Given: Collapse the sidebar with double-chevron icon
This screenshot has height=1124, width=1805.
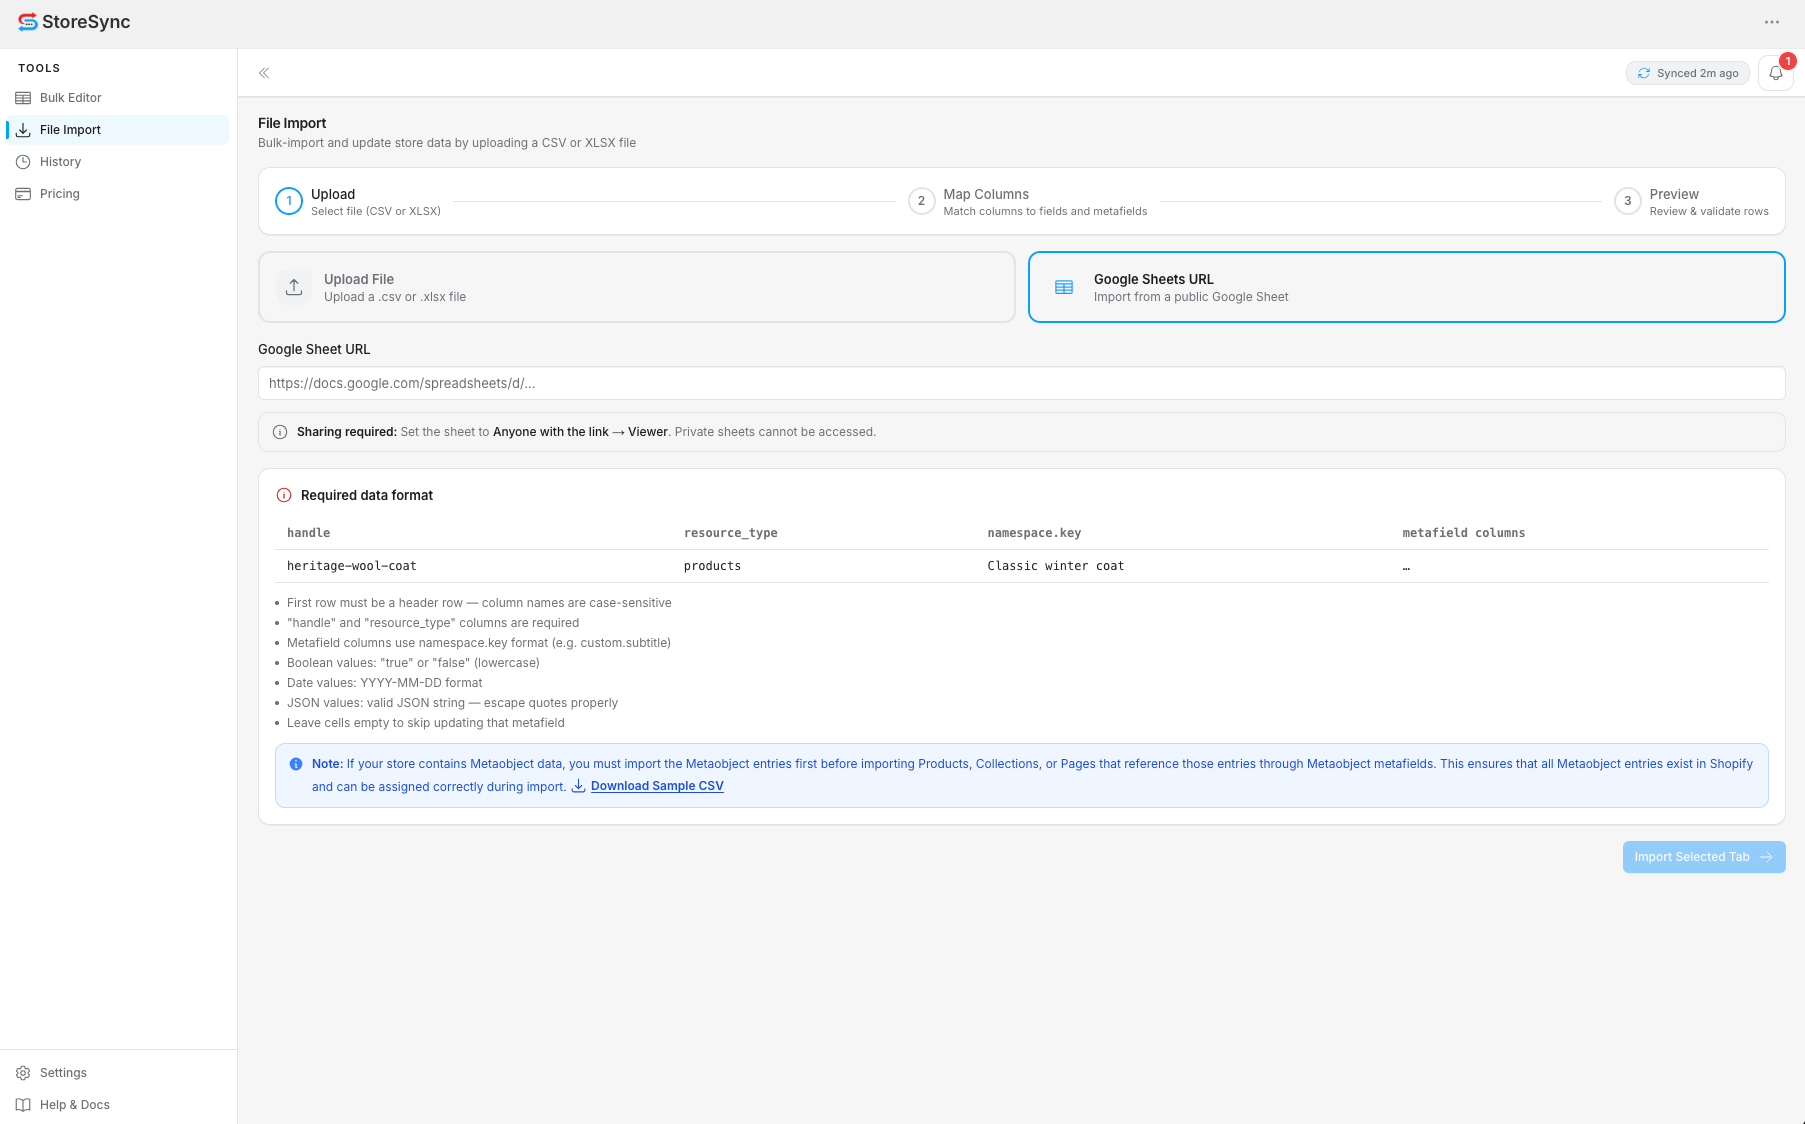Looking at the screenshot, I should (264, 73).
